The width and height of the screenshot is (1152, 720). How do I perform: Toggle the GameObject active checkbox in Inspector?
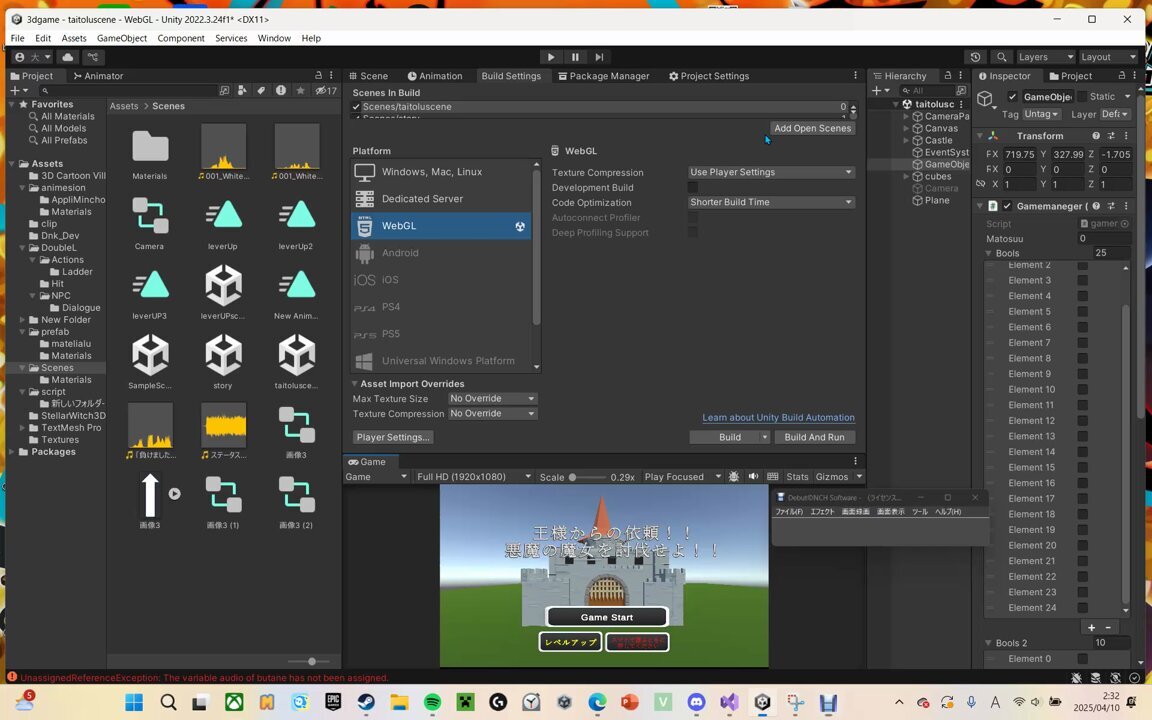(1012, 96)
